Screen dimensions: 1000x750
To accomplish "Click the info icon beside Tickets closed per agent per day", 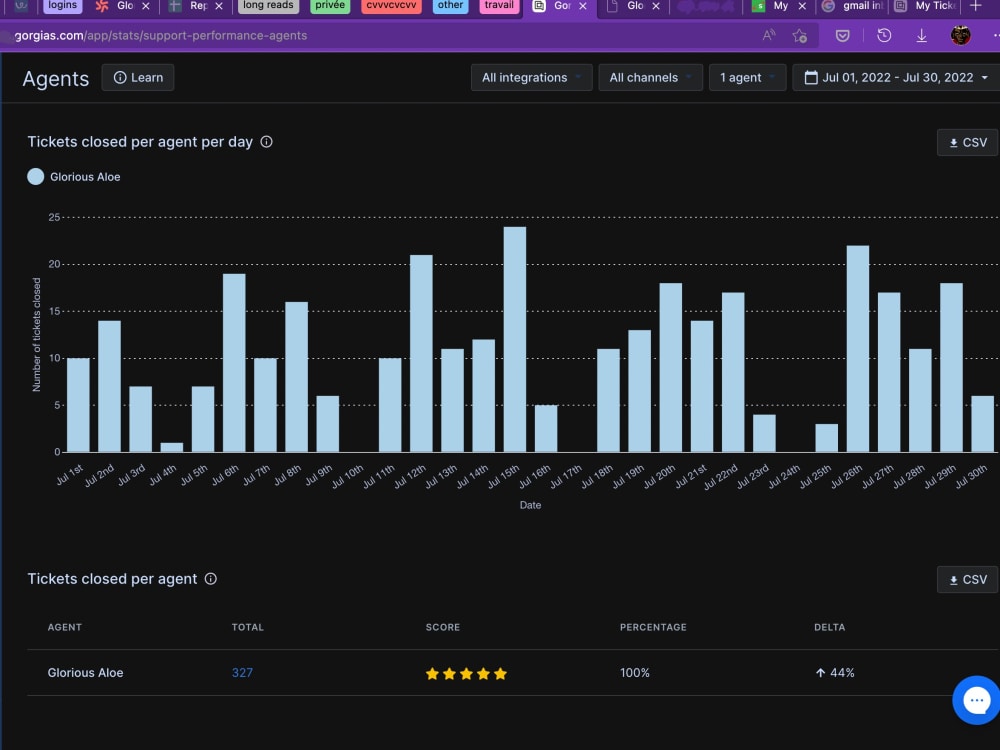I will 267,142.
